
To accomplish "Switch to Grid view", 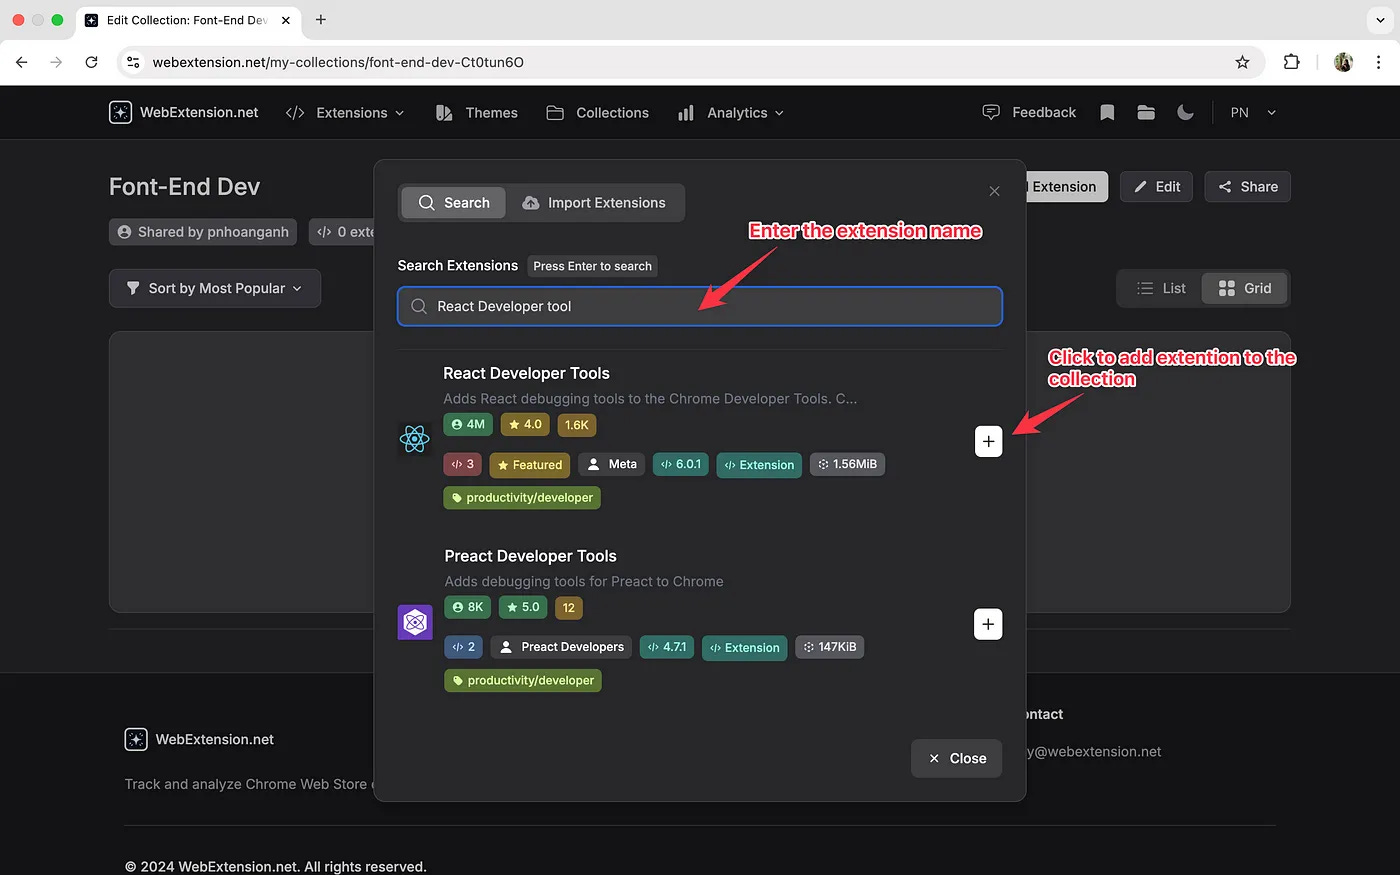I will [x=1245, y=288].
